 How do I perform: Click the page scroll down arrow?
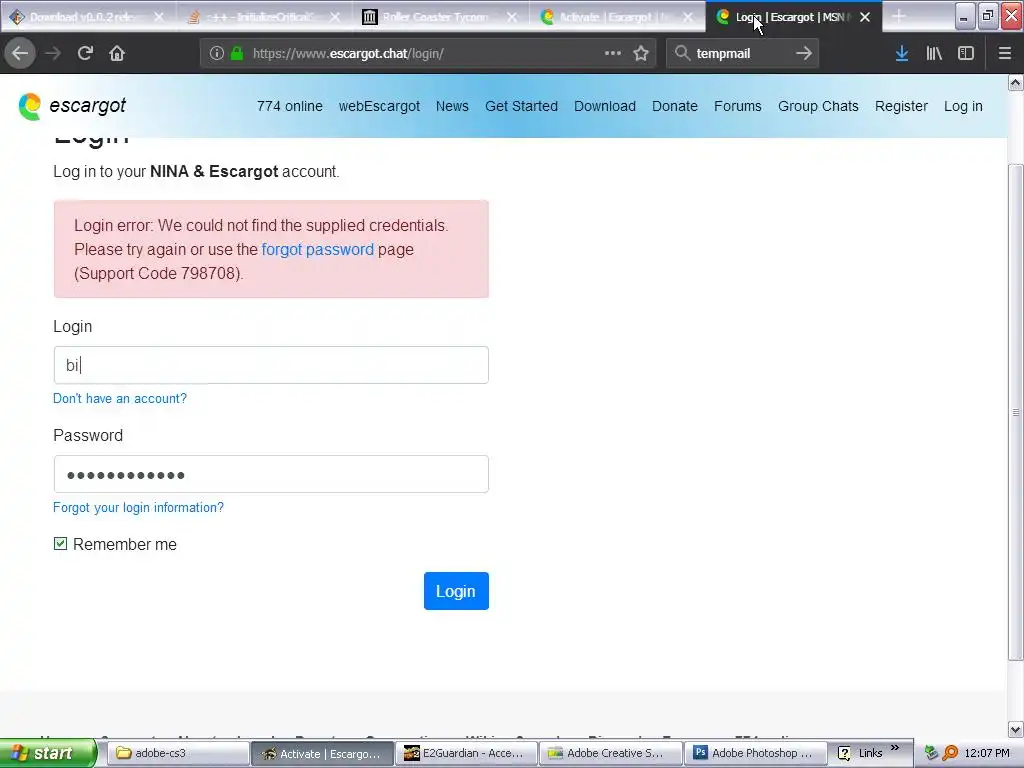(1016, 729)
